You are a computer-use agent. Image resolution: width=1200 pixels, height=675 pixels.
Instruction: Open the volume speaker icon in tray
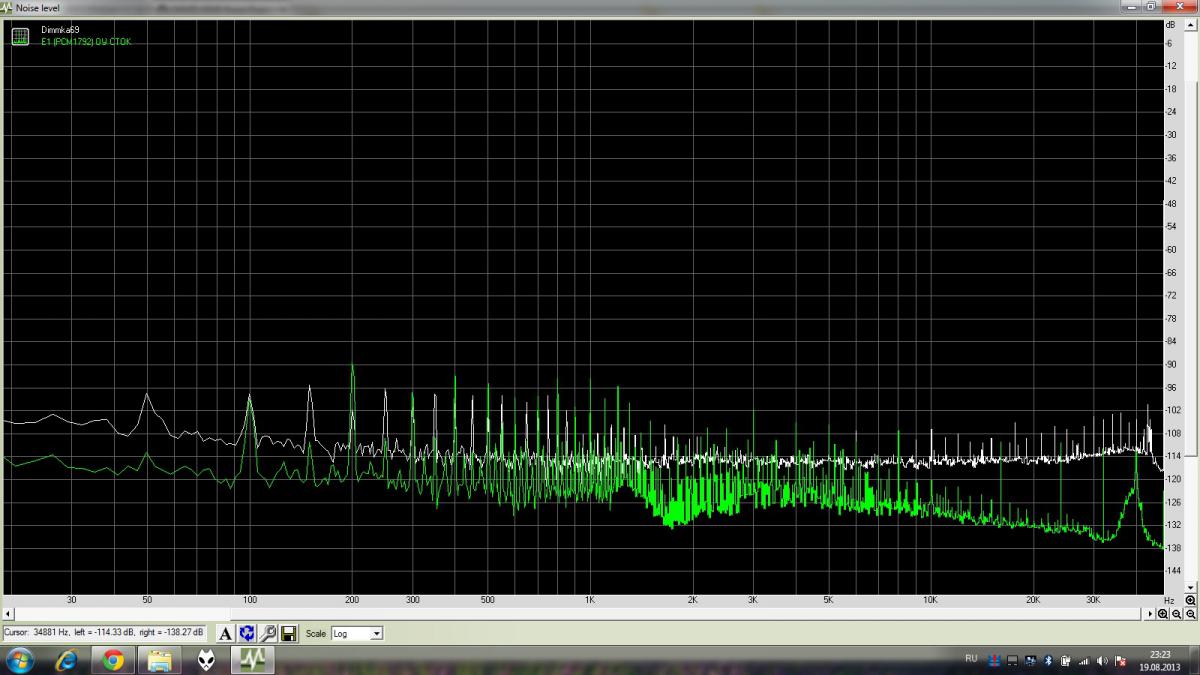(x=1103, y=661)
